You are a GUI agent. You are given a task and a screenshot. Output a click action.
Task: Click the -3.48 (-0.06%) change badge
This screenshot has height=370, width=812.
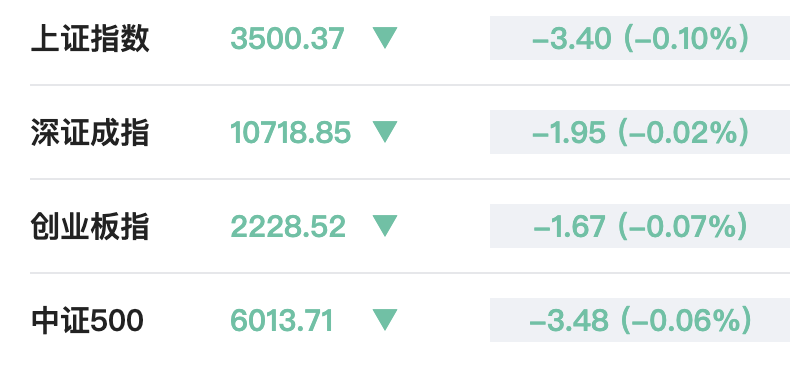coord(640,320)
